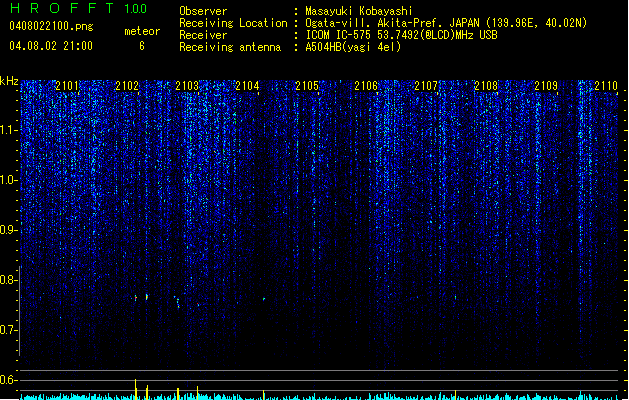Image resolution: width=629 pixels, height=400 pixels.
Task: Click the yellow power spike below 2107
Action: pos(455,395)
